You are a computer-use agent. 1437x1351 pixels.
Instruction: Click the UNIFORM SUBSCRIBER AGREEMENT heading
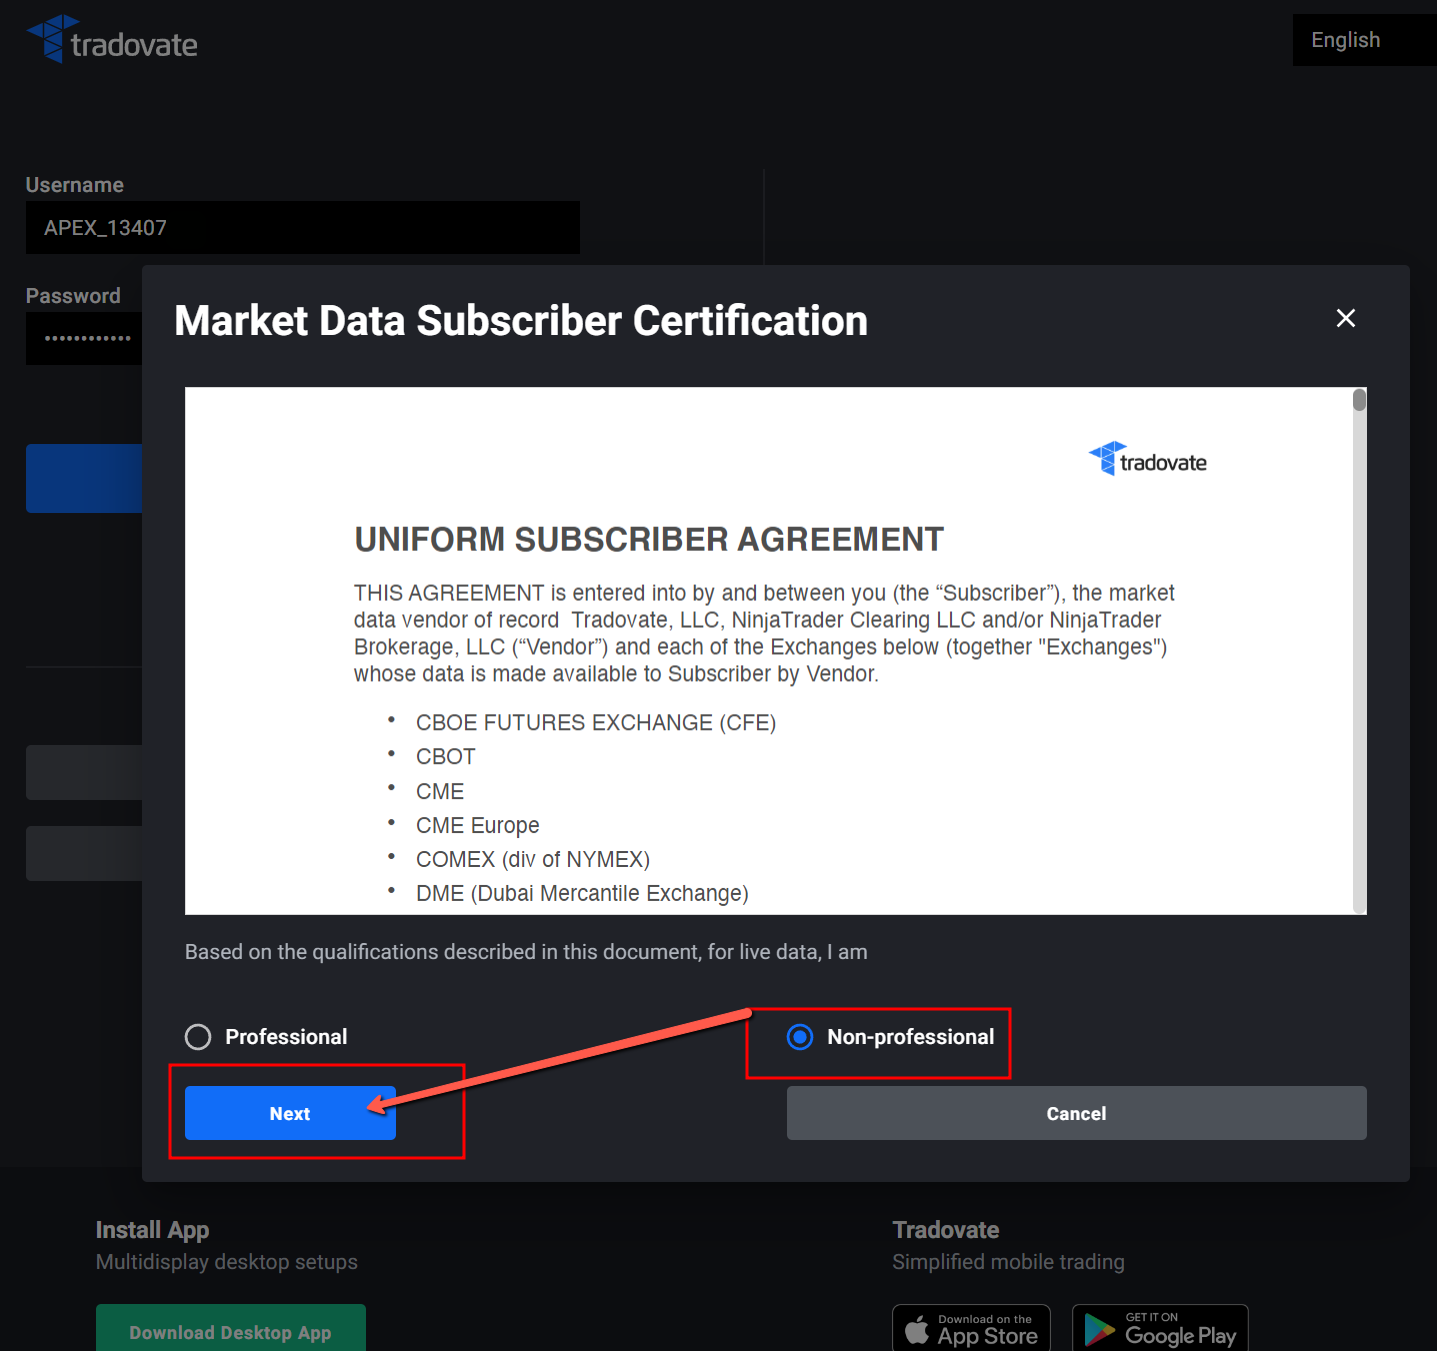point(649,539)
